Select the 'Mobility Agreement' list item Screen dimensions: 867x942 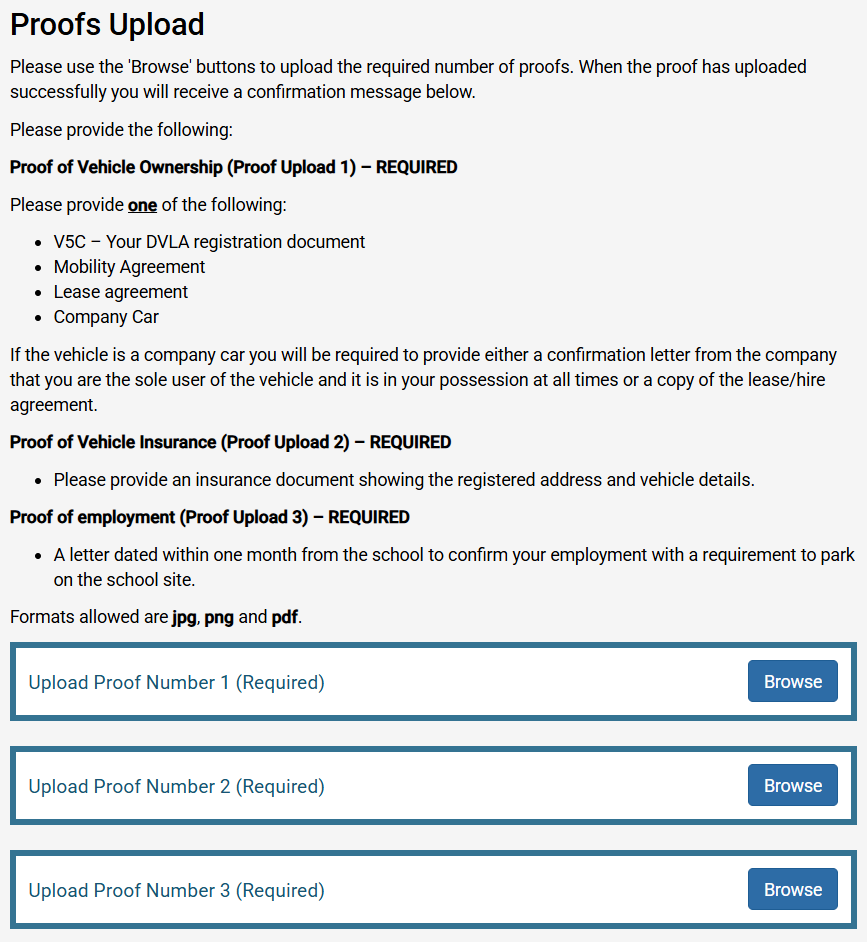(x=129, y=267)
